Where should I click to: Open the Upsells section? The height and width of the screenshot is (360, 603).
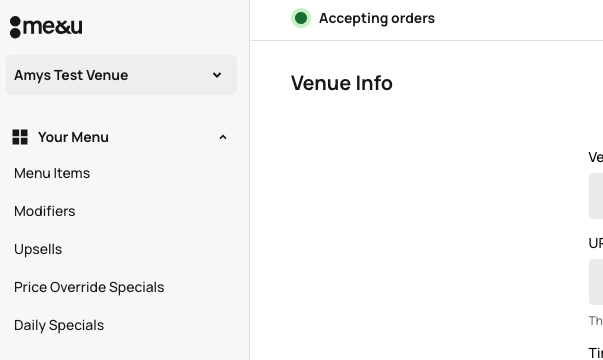pos(38,249)
